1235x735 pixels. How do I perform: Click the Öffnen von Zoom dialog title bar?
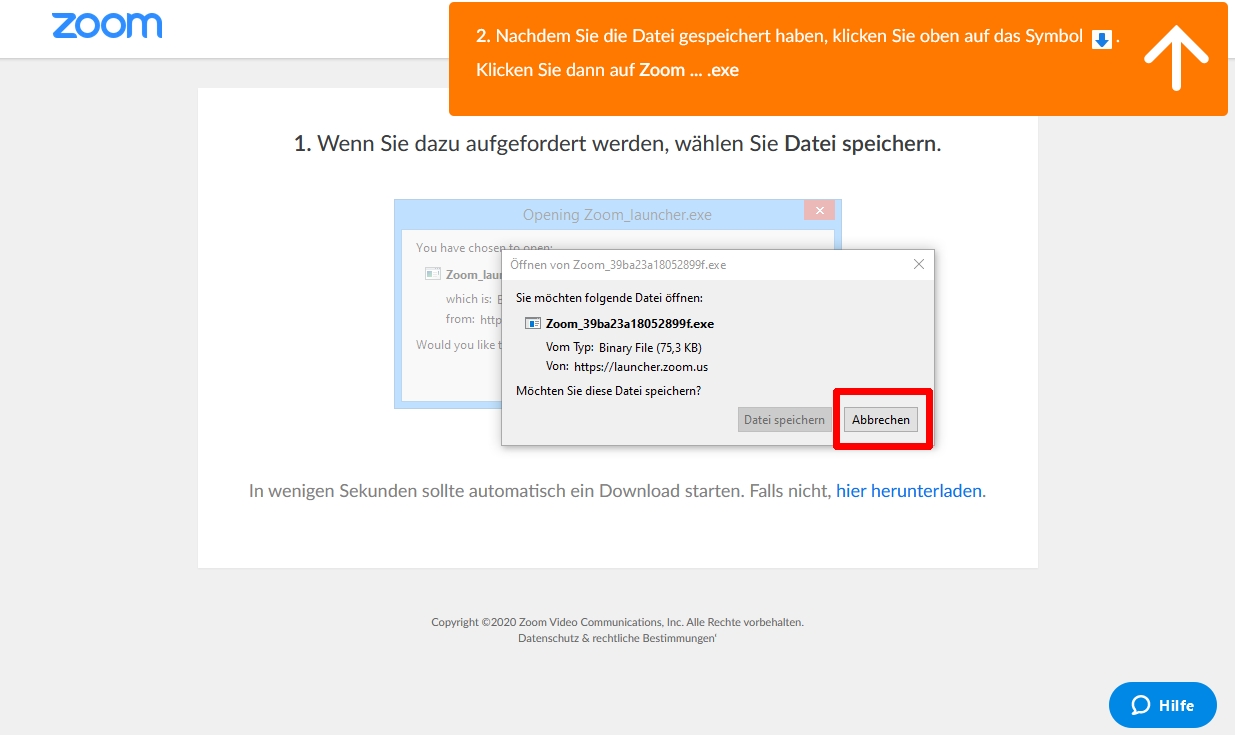point(700,265)
